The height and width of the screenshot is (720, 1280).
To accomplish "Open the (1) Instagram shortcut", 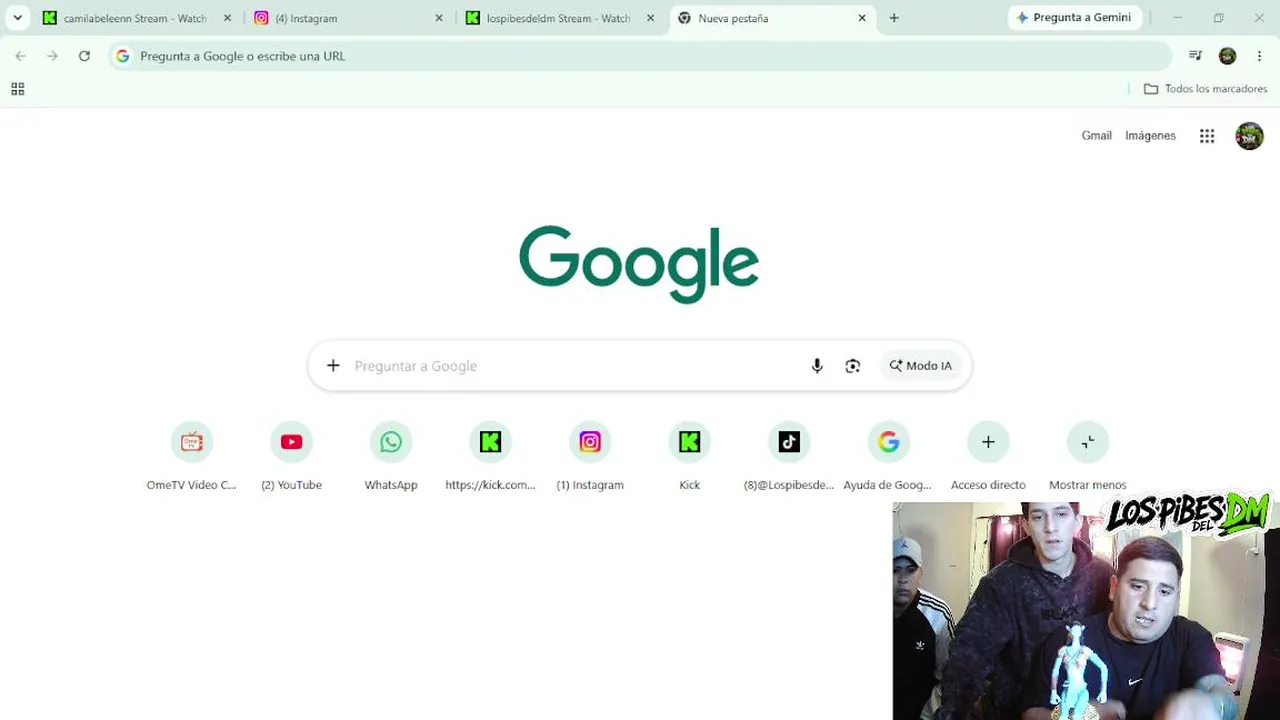I will pyautogui.click(x=590, y=458).
